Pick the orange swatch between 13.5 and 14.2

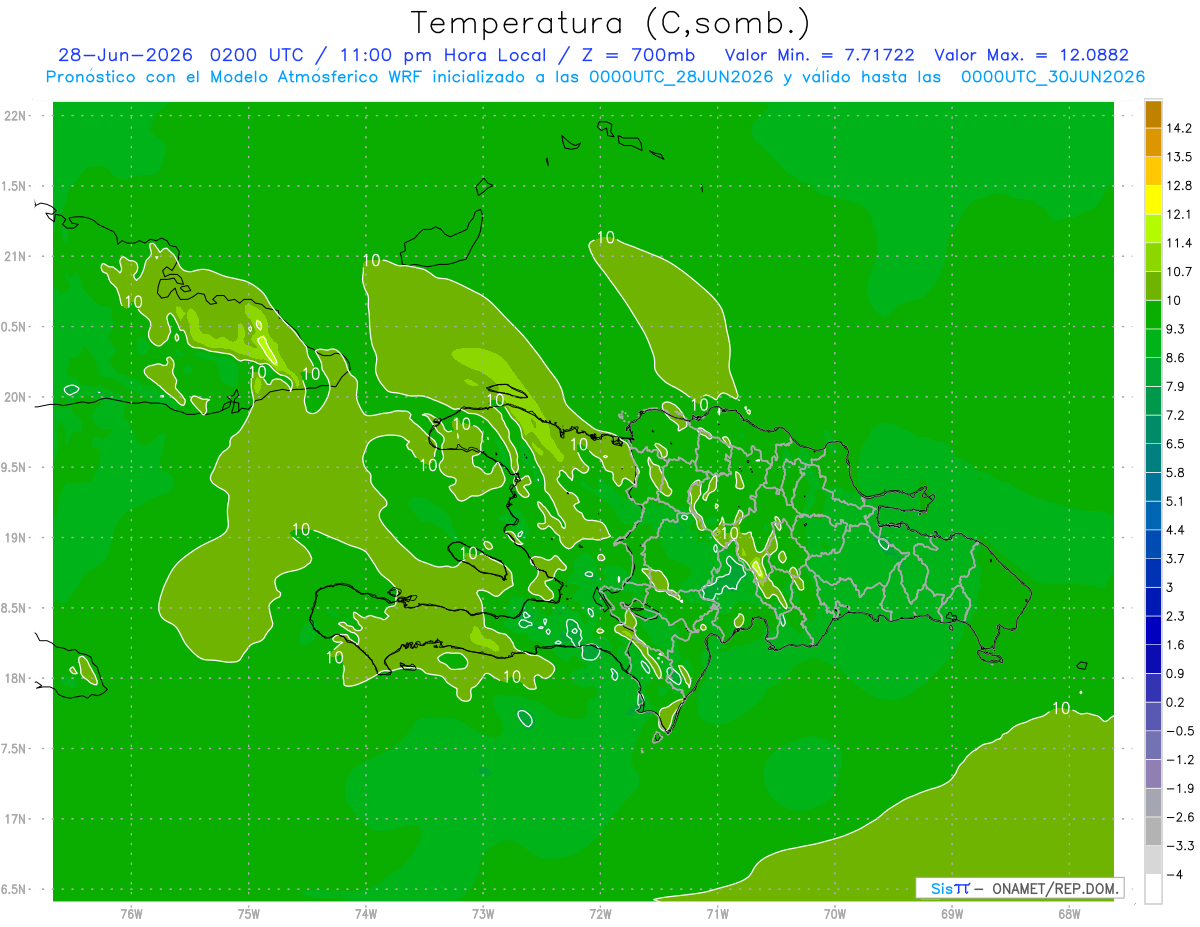pos(1153,143)
